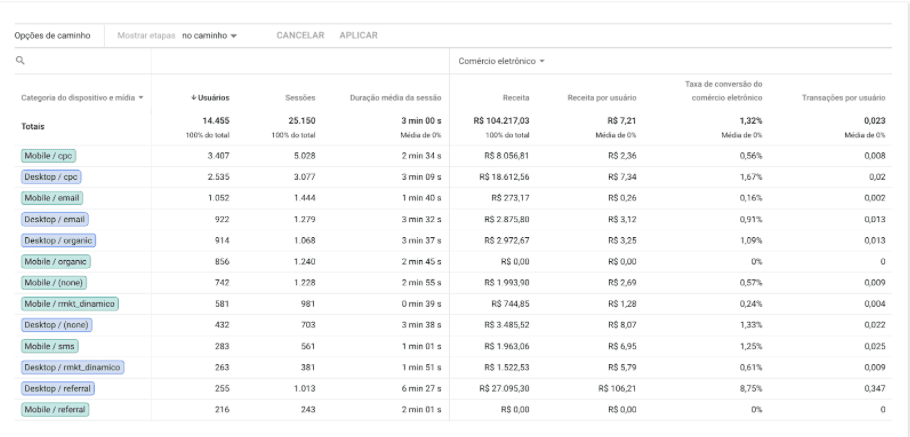This screenshot has width=910, height=437.
Task: Select the Desktop / referral tag
Action: click(x=58, y=388)
